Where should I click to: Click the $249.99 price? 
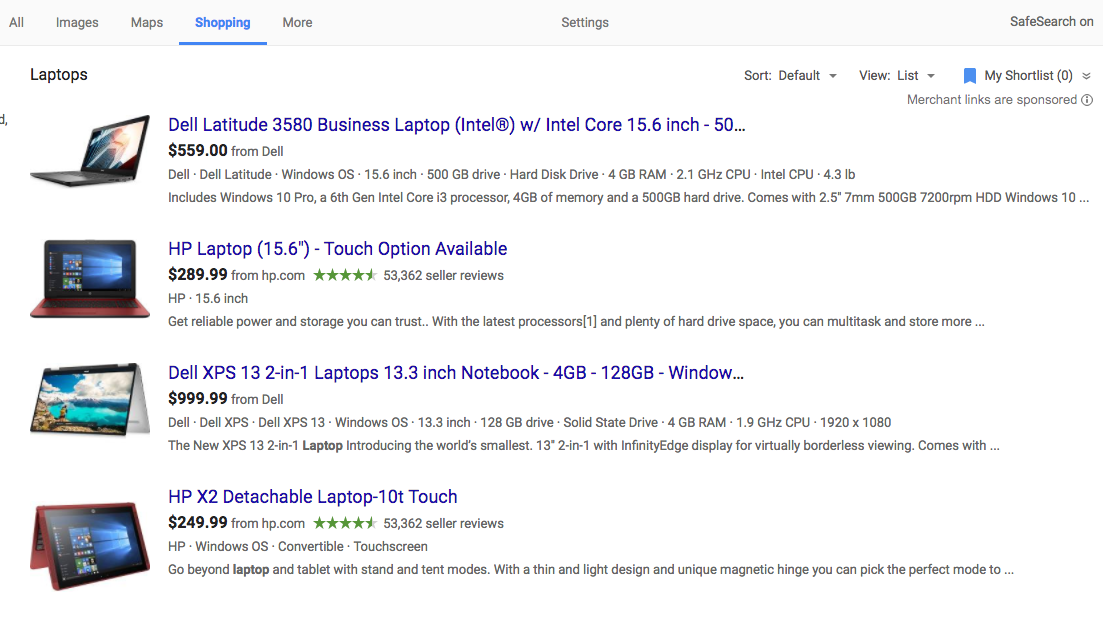pyautogui.click(x=198, y=523)
